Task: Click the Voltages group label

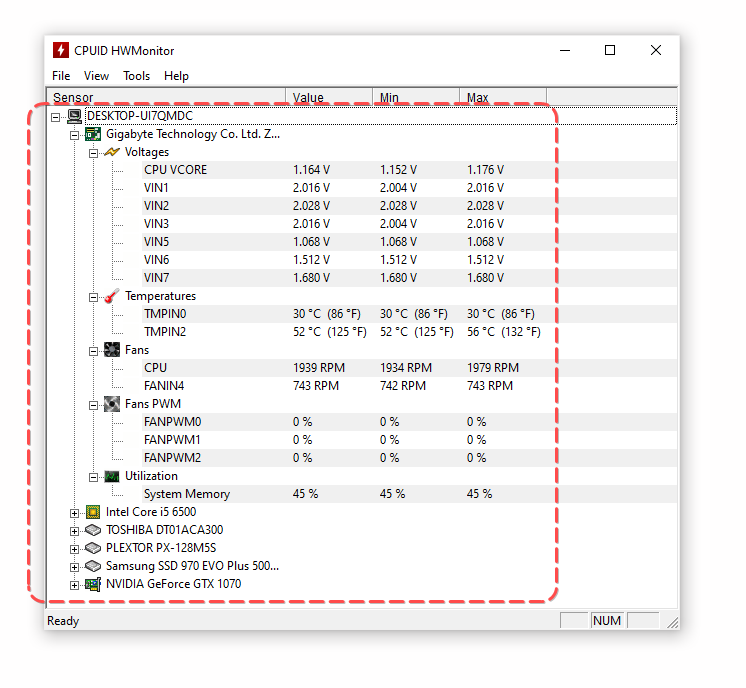Action: 147,152
